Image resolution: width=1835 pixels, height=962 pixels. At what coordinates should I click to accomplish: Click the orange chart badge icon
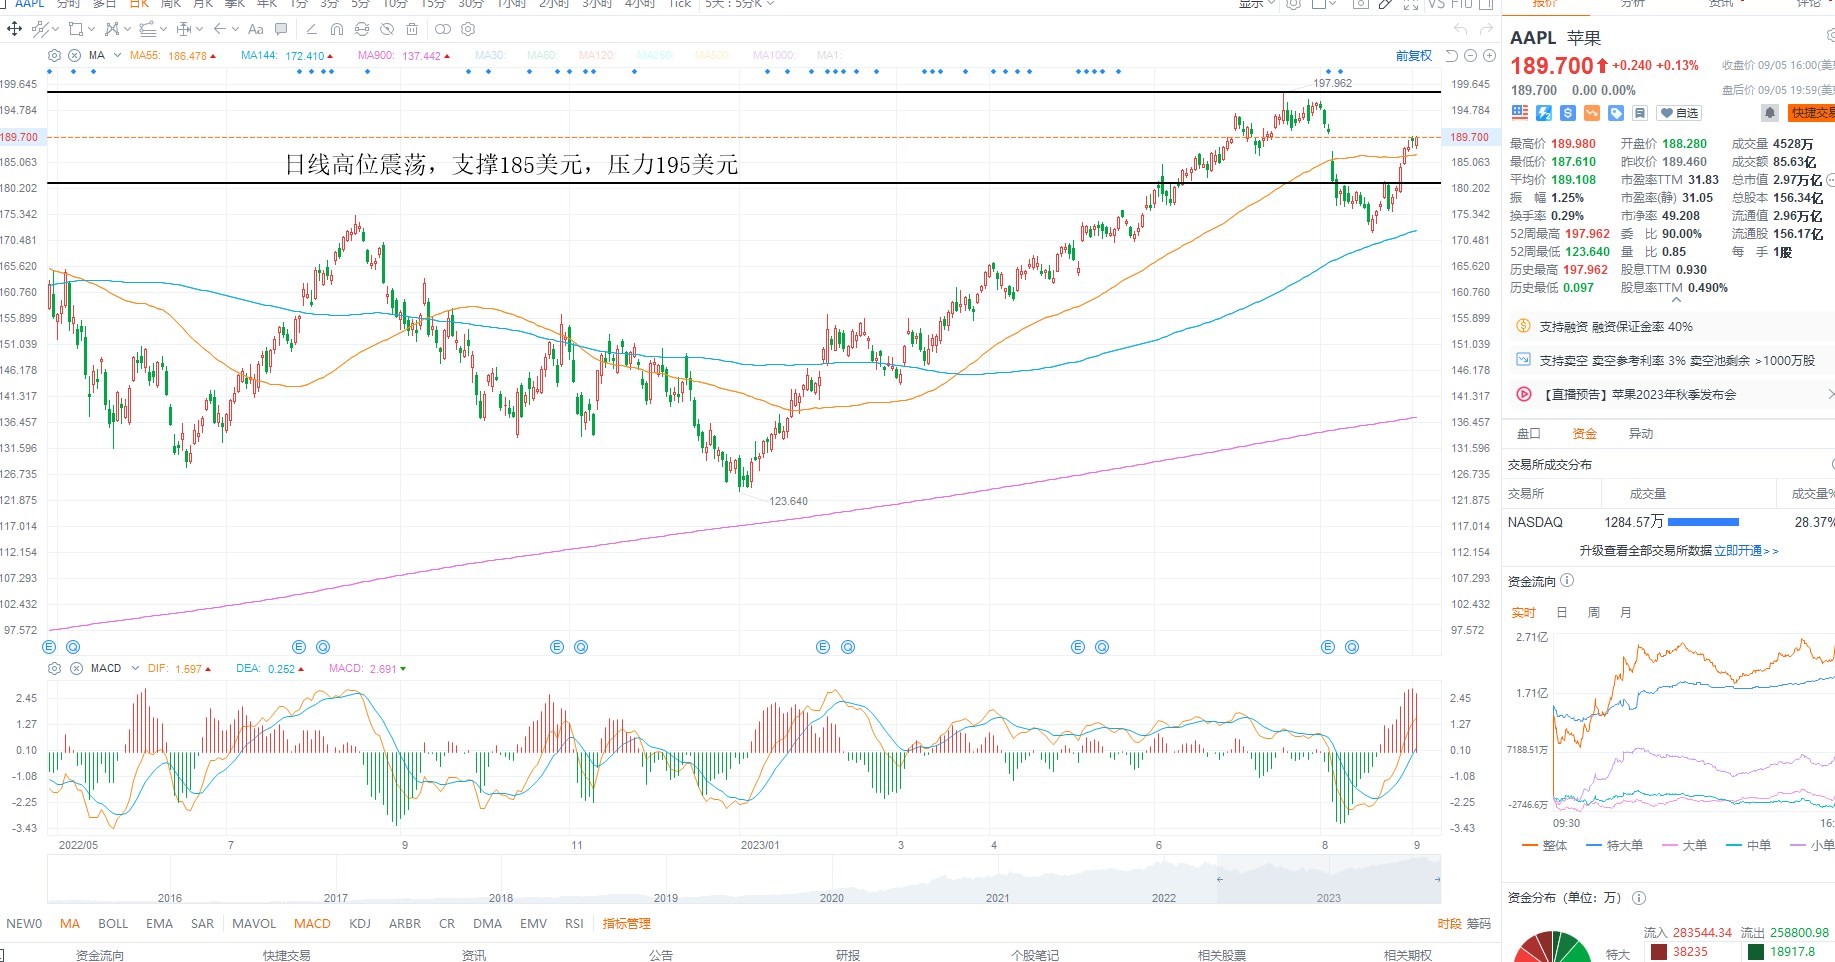point(1592,113)
